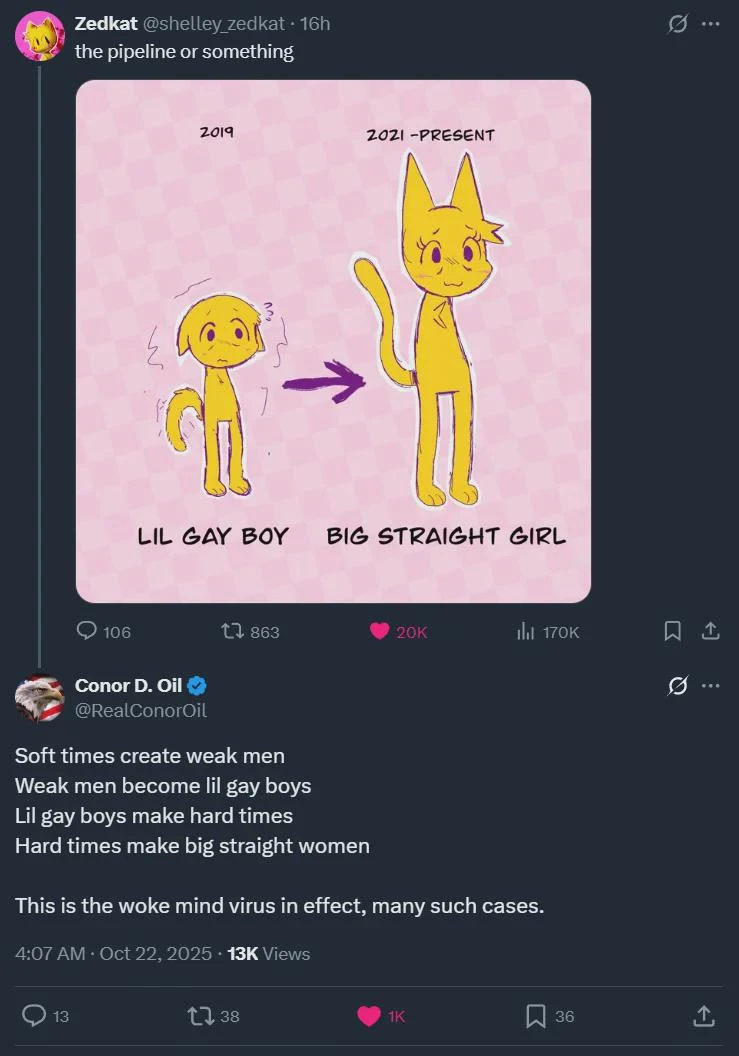Unlike Conor D. Oil's post with 1K likes
Screen dimensions: 739x1056
[369, 1016]
